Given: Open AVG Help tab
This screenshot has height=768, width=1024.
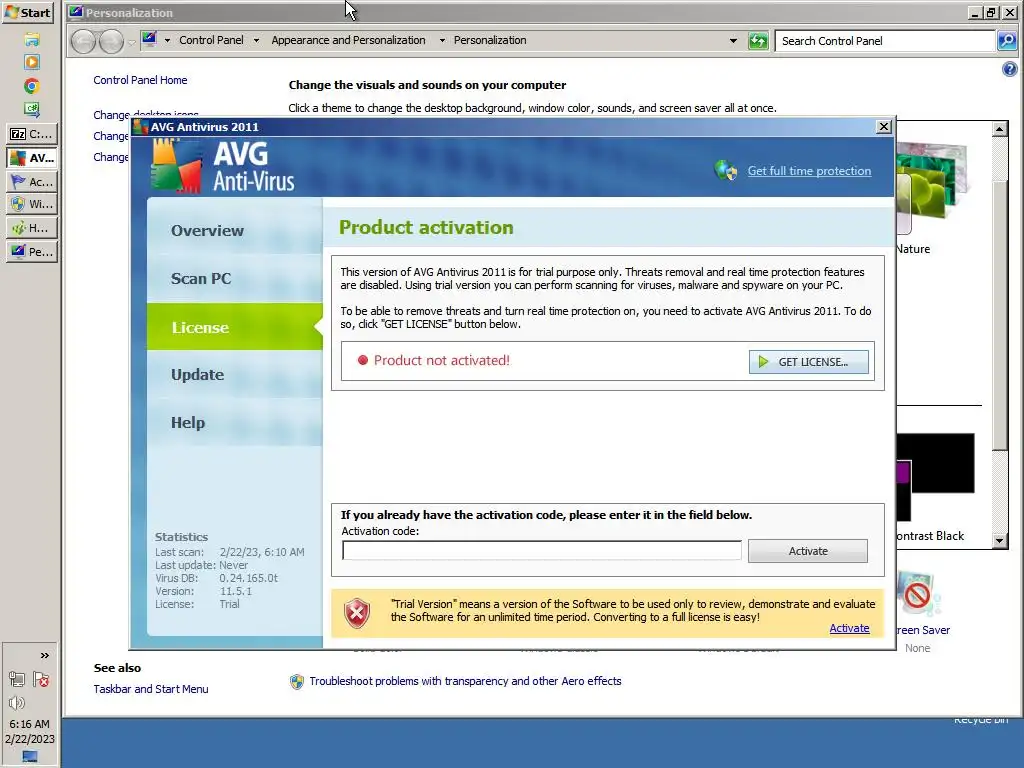Looking at the screenshot, I should 234,423.
